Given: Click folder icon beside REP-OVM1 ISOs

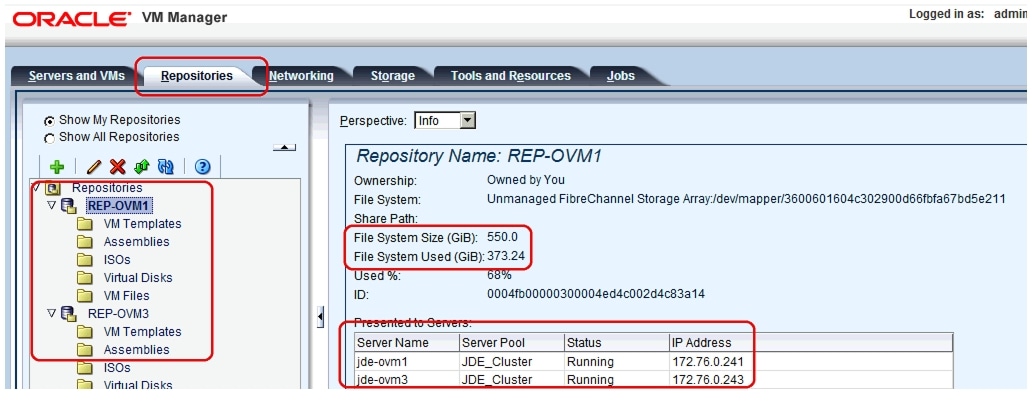Looking at the screenshot, I should pos(84,259).
